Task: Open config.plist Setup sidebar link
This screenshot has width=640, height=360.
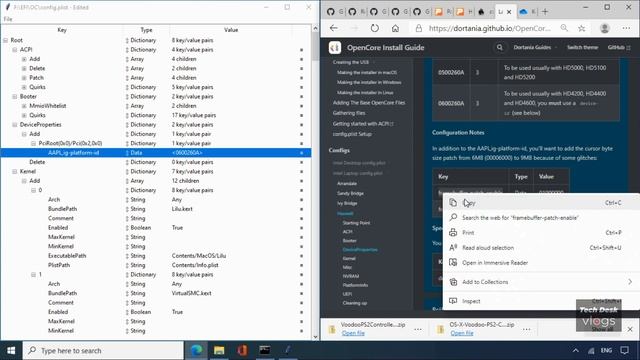Action: 352,134
